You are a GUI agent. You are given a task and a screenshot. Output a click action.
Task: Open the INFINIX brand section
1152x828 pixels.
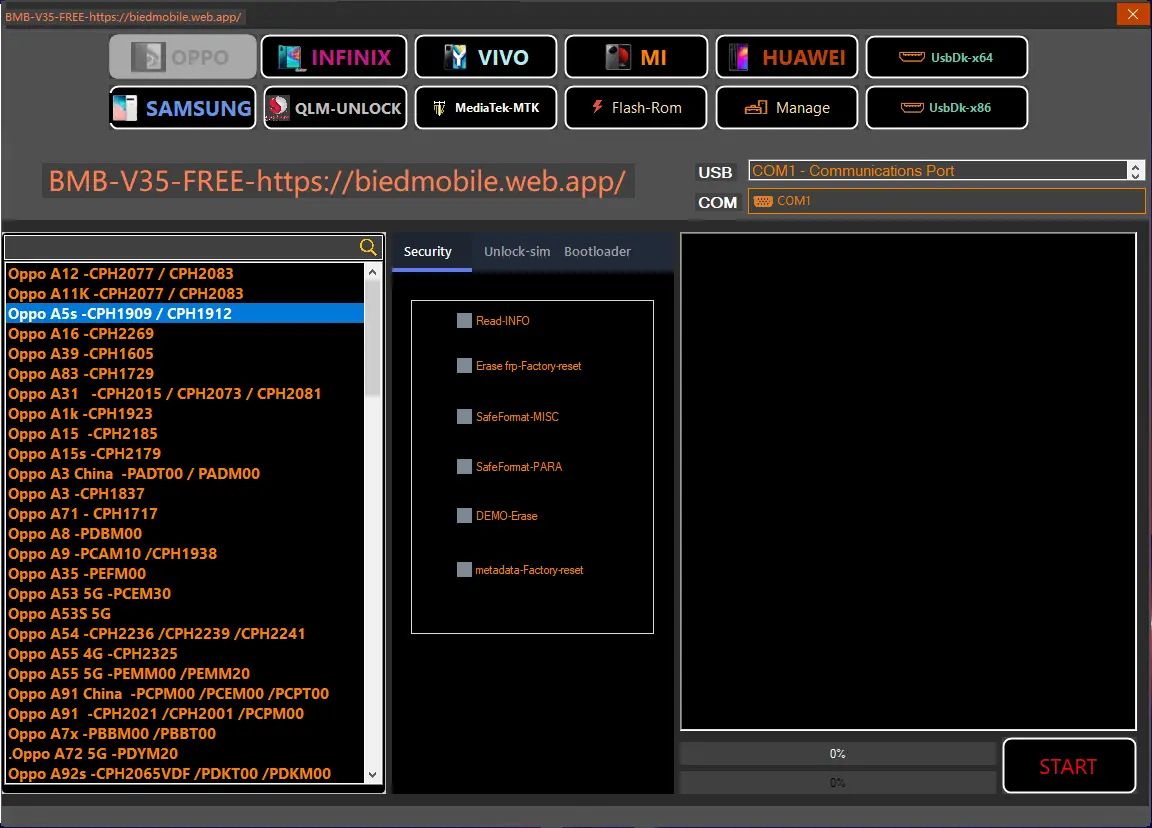pos(334,57)
